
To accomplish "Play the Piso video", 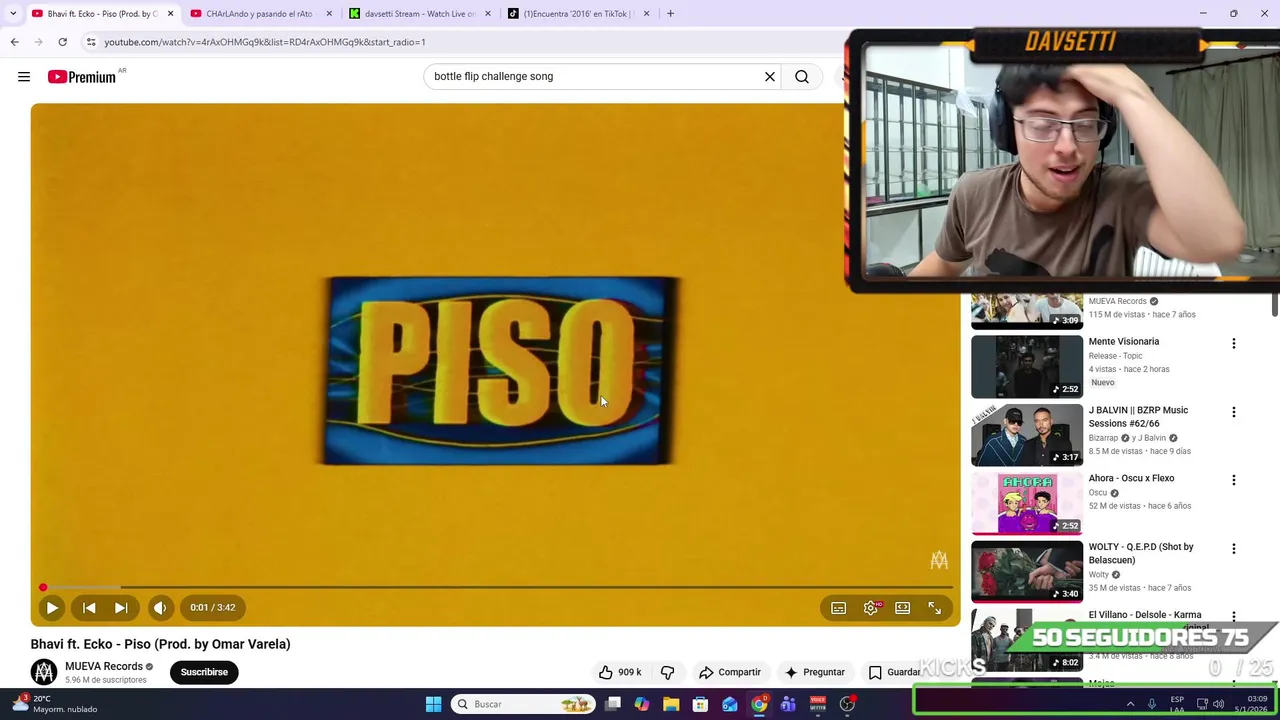I will [x=52, y=607].
